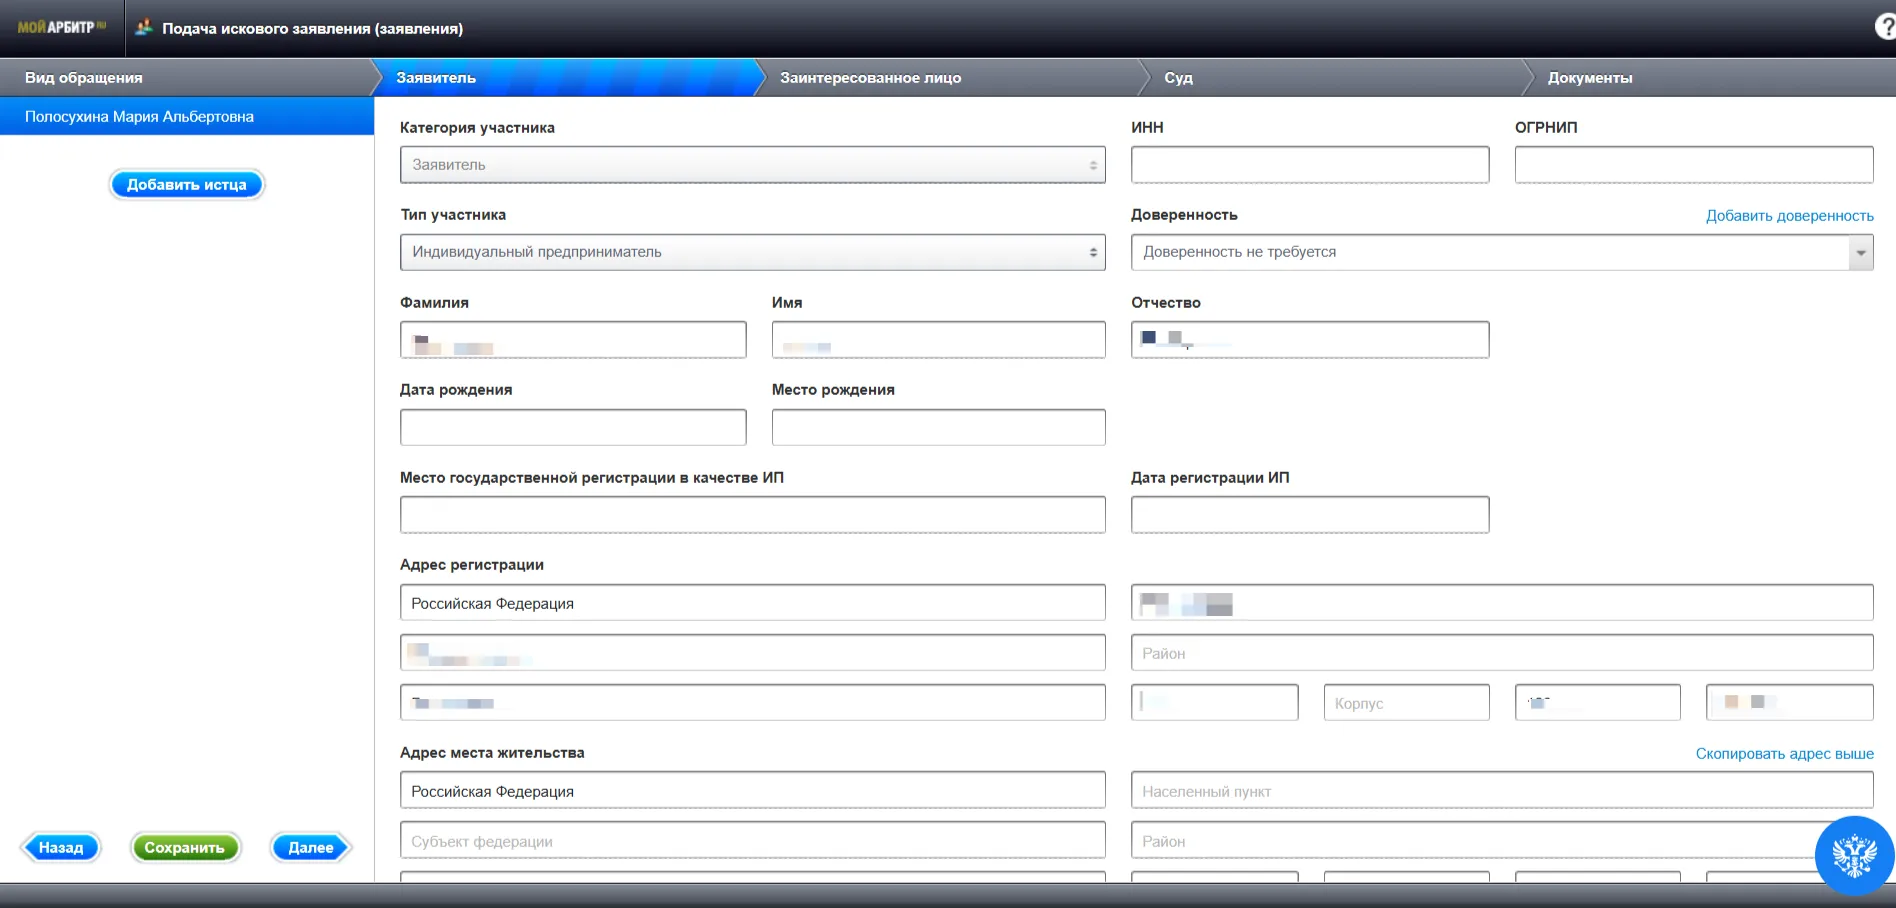Screen dimensions: 1896x908
Task: Click the Назад button
Action: (61, 848)
